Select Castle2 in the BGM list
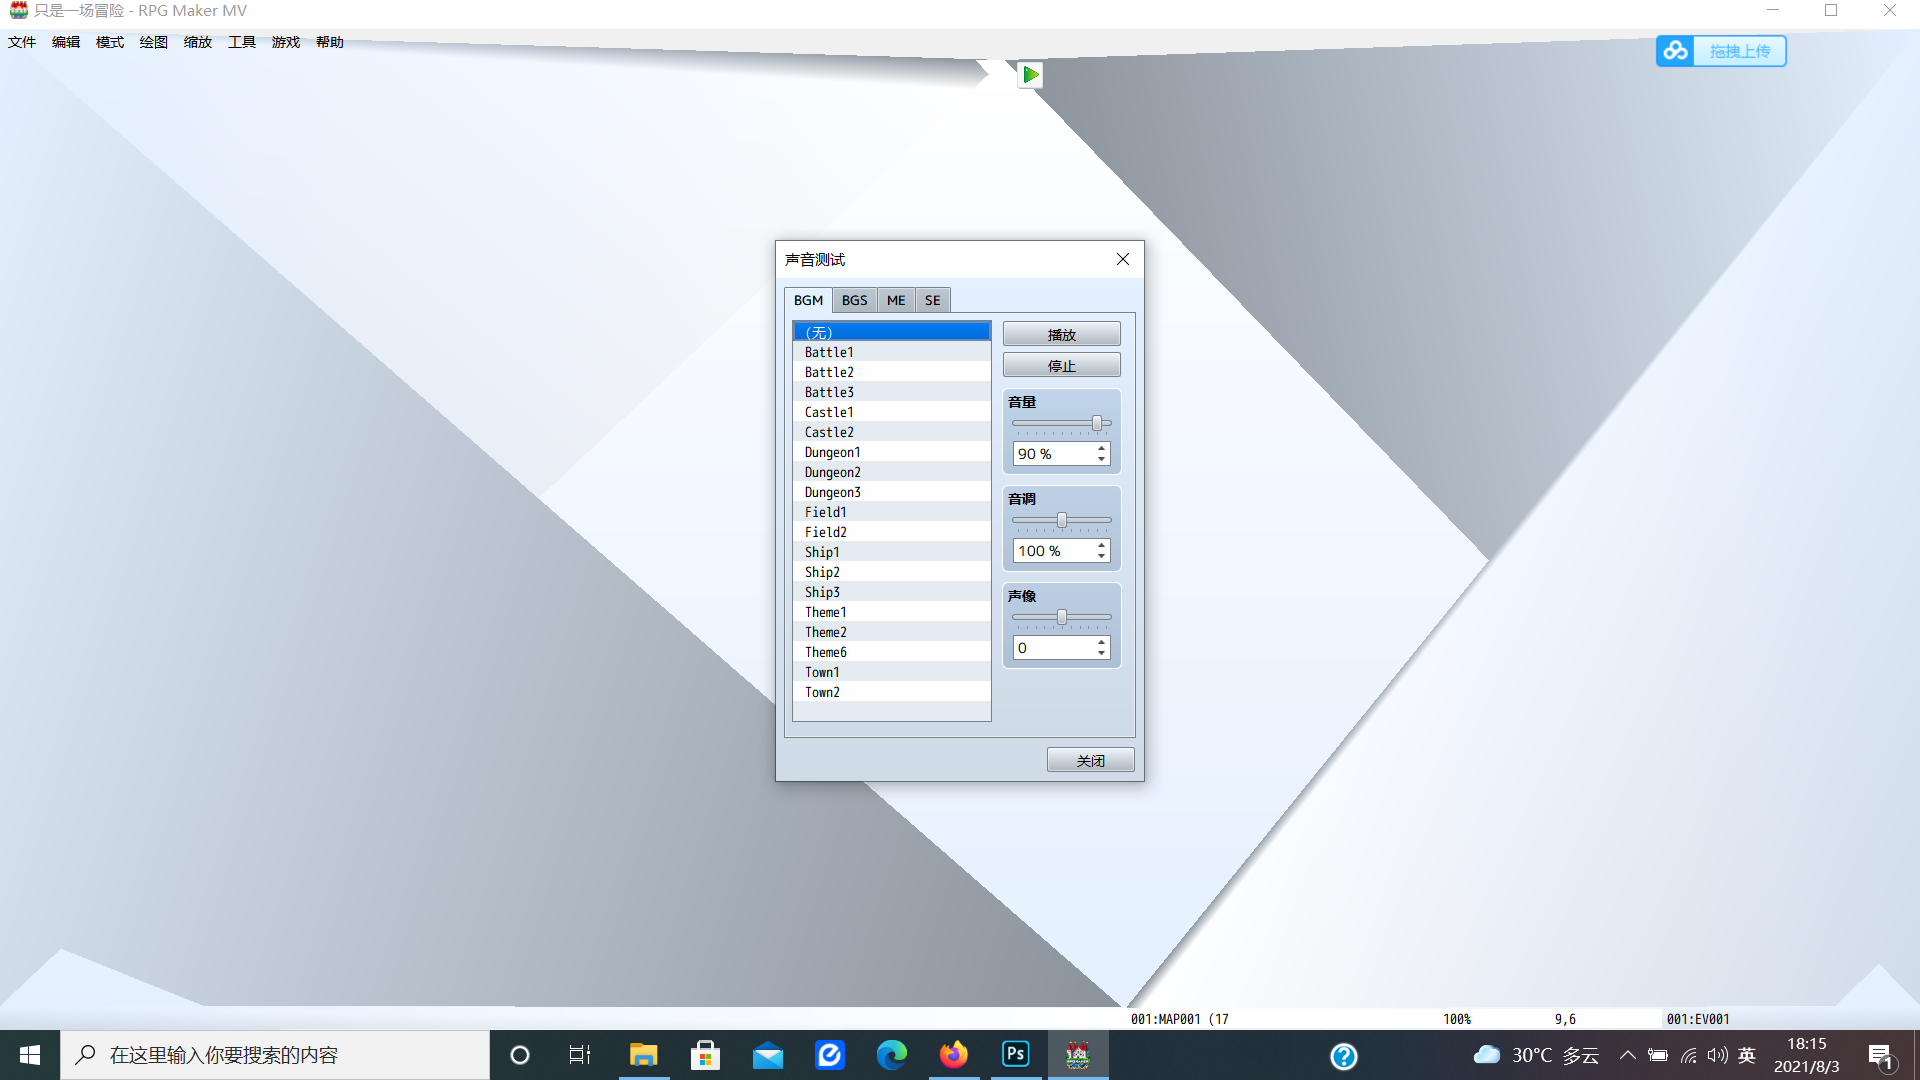The image size is (1920, 1080). [x=891, y=432]
